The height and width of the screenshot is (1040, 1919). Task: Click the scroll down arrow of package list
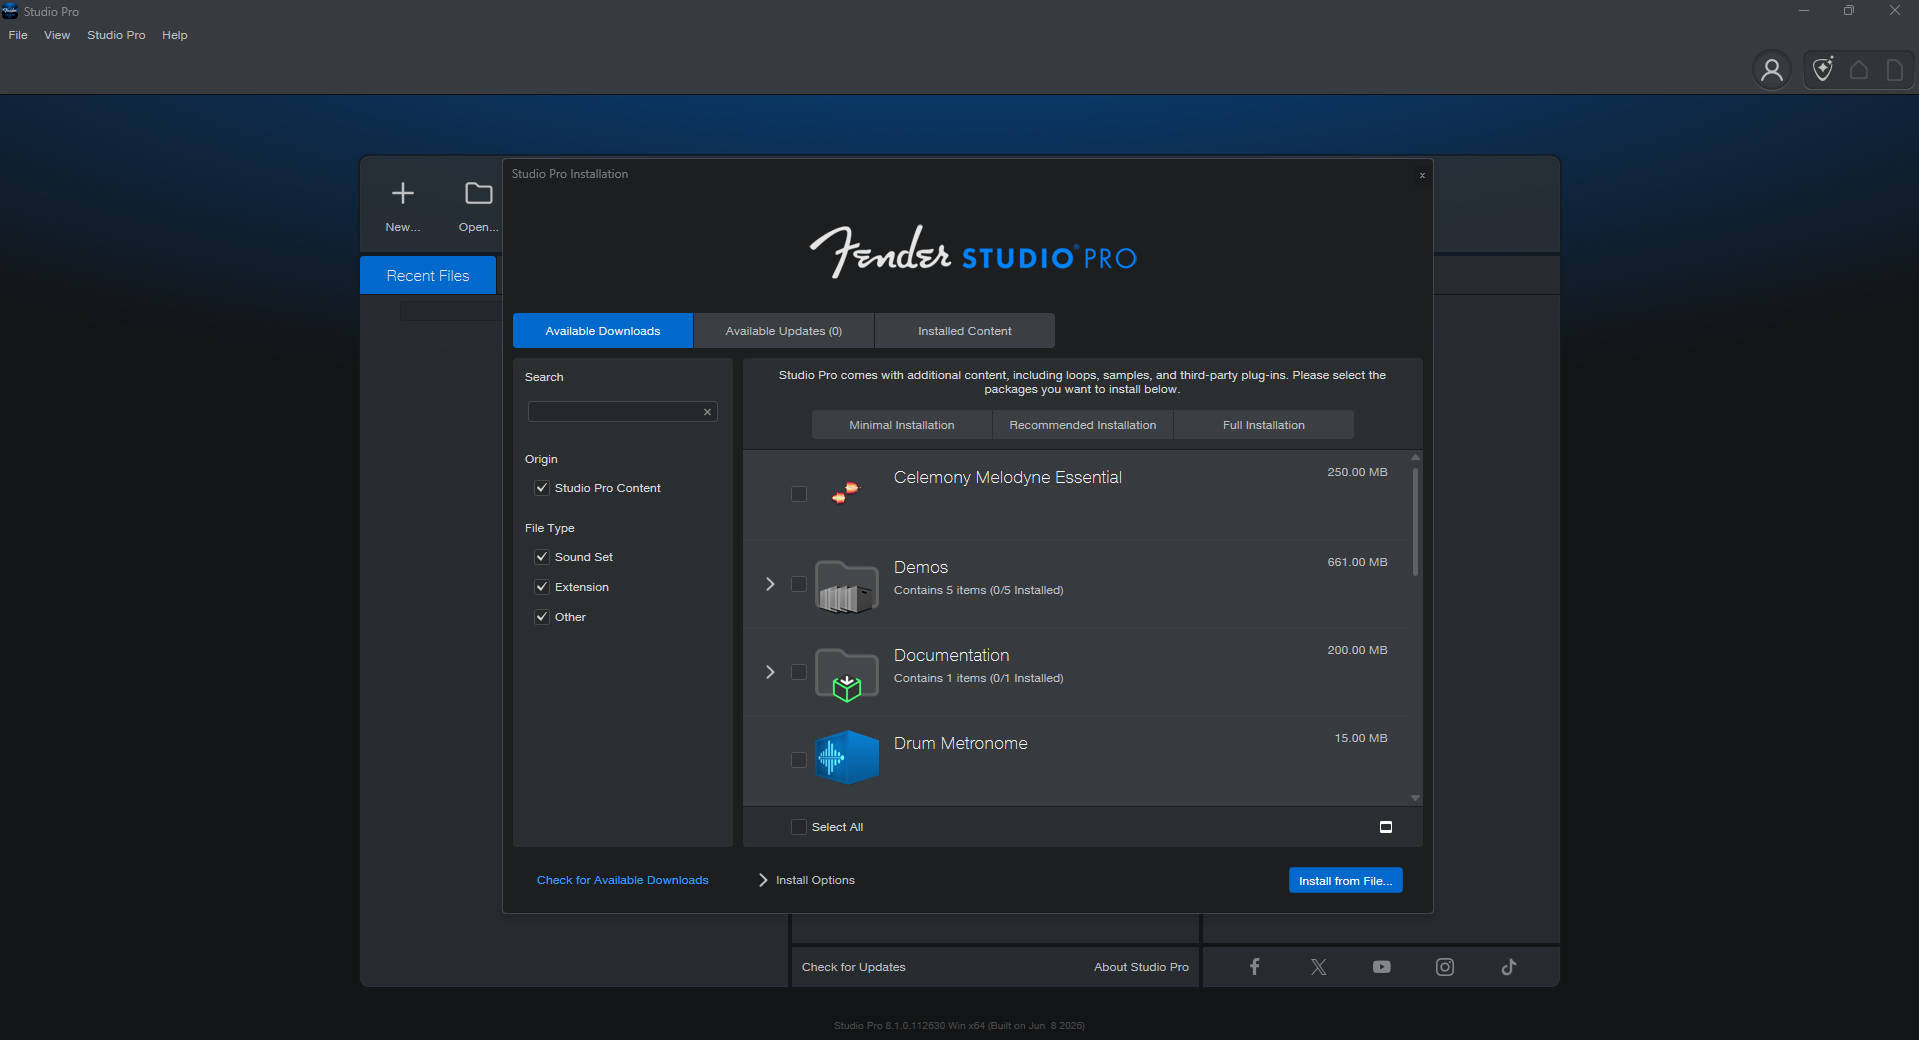(x=1415, y=798)
